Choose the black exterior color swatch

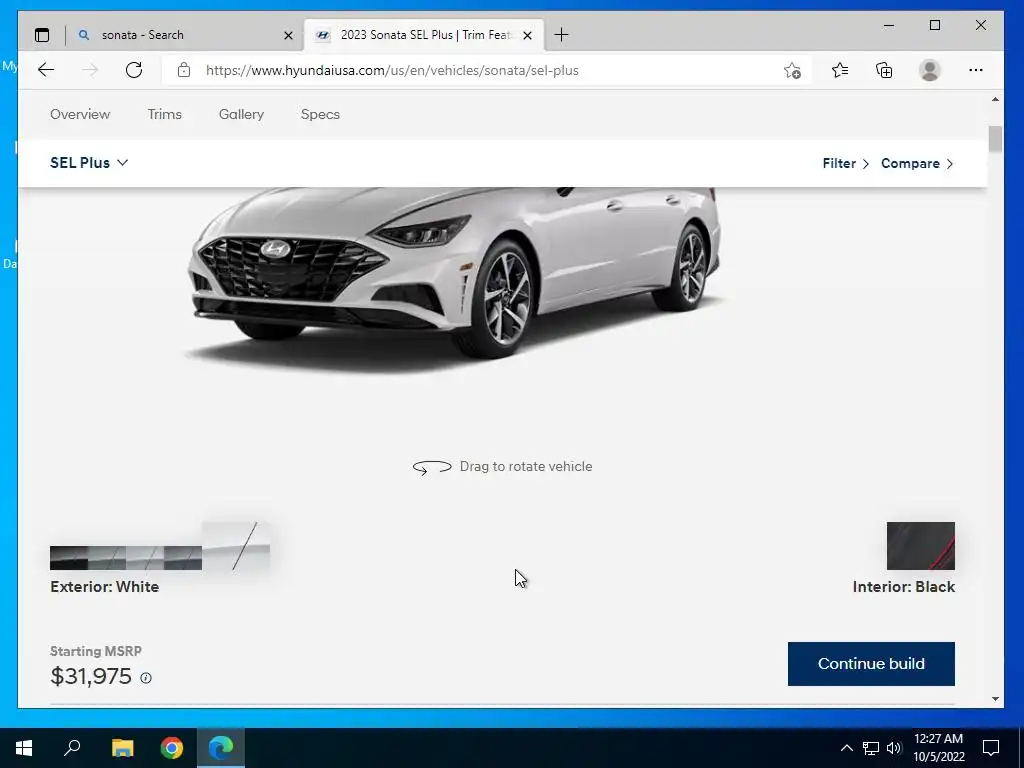(69, 558)
